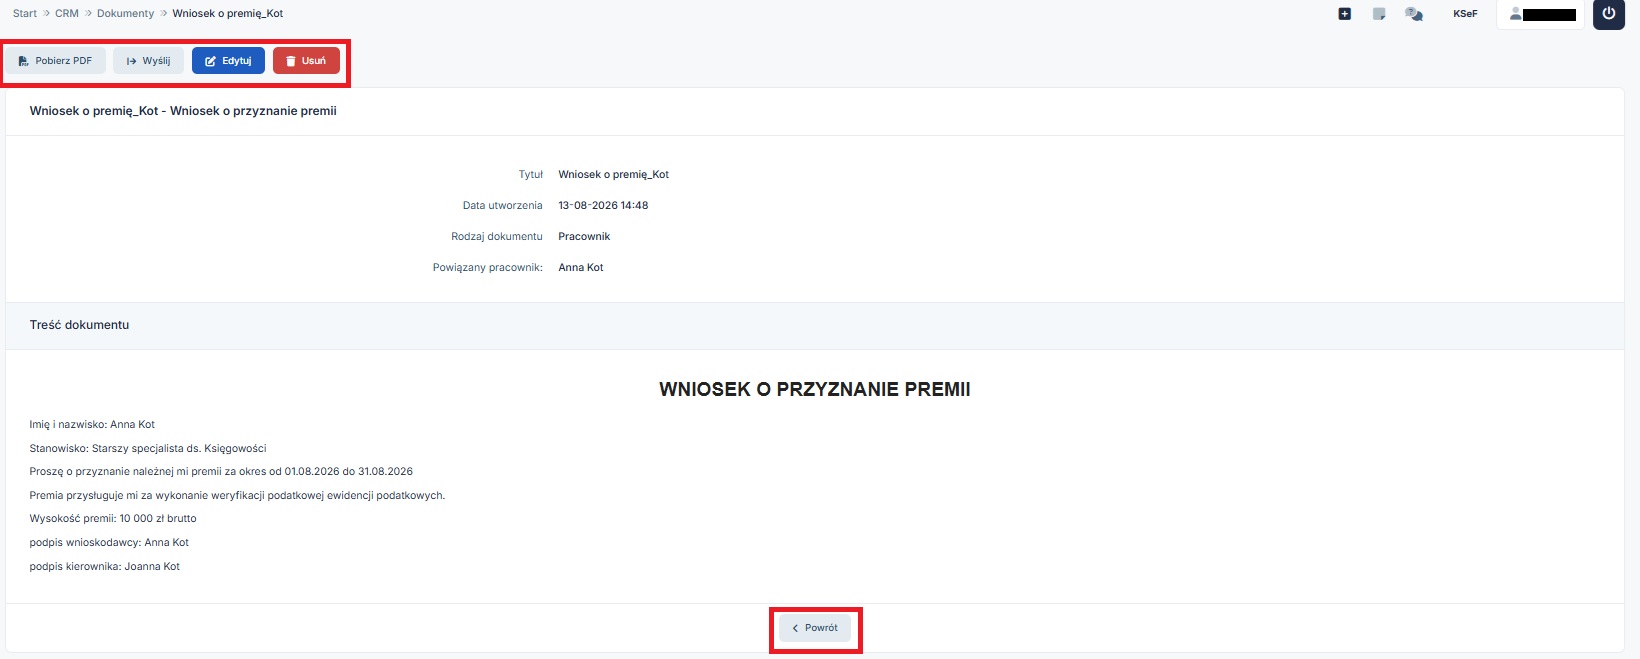Open the help chat bubbles icon
The image size is (1640, 659).
(x=1414, y=14)
